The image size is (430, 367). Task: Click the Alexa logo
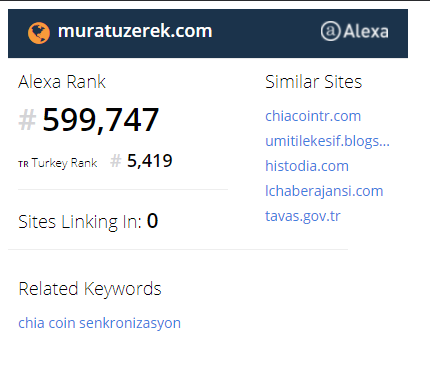pyautogui.click(x=354, y=32)
